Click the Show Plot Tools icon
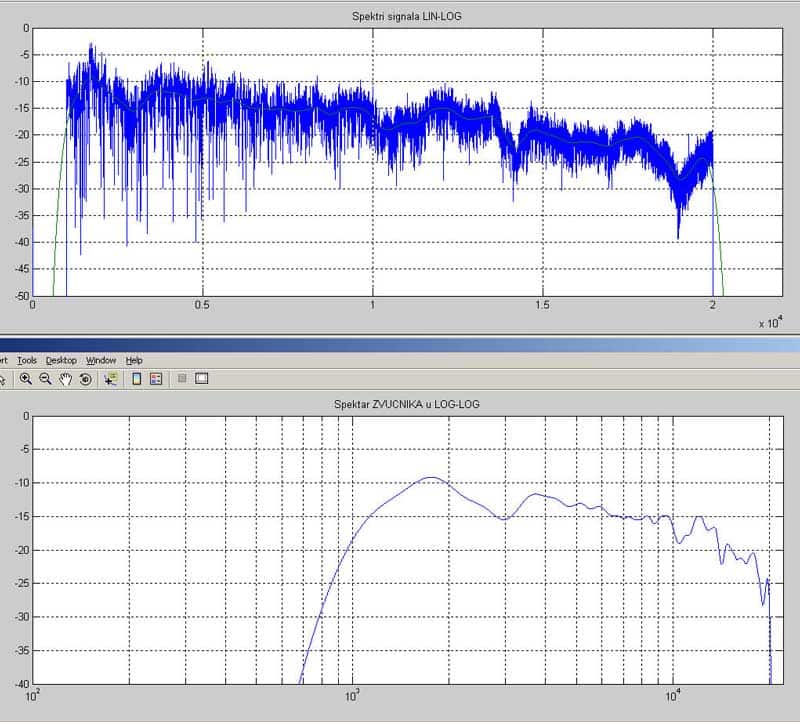 tap(202, 378)
